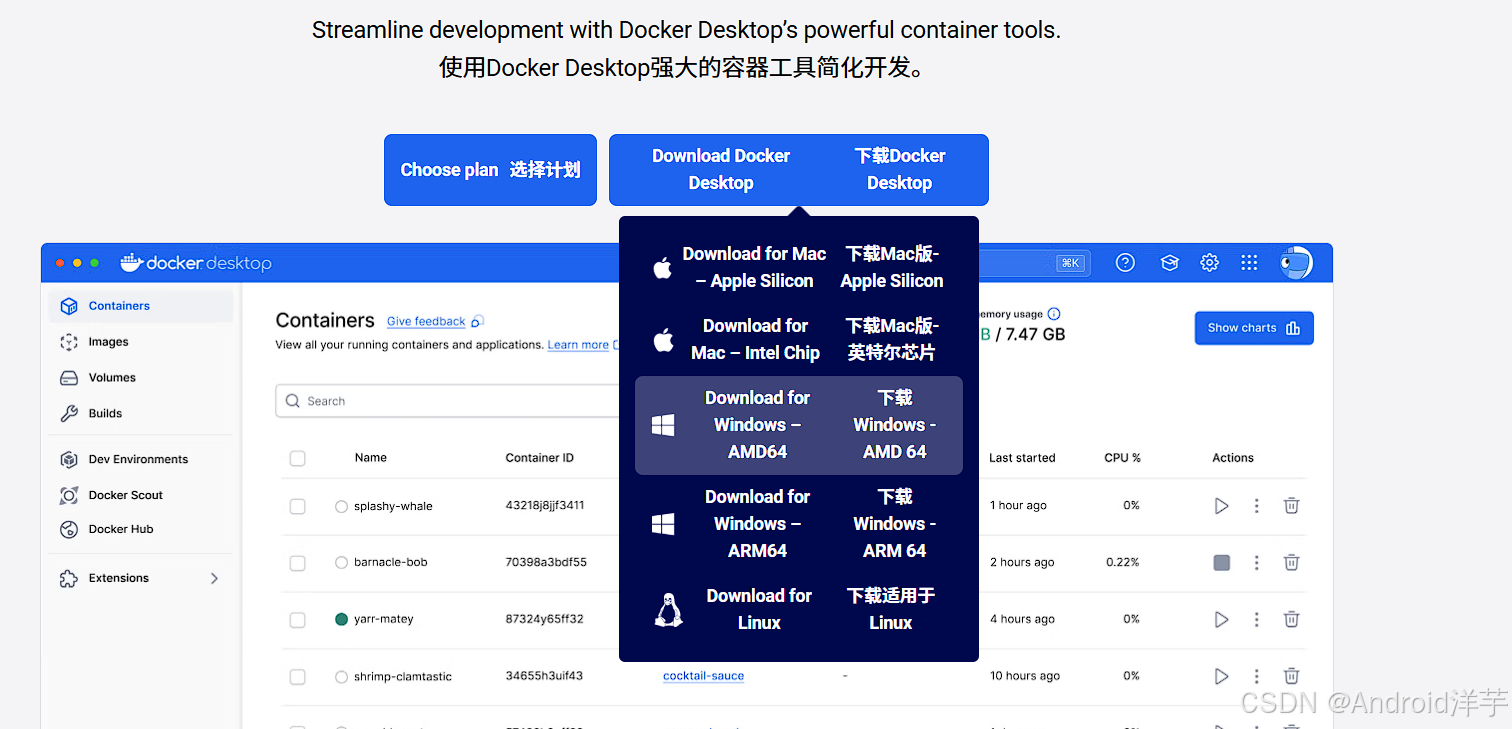This screenshot has height=729, width=1512.
Task: Check the barnacle-bob row checkbox
Action: pos(297,563)
